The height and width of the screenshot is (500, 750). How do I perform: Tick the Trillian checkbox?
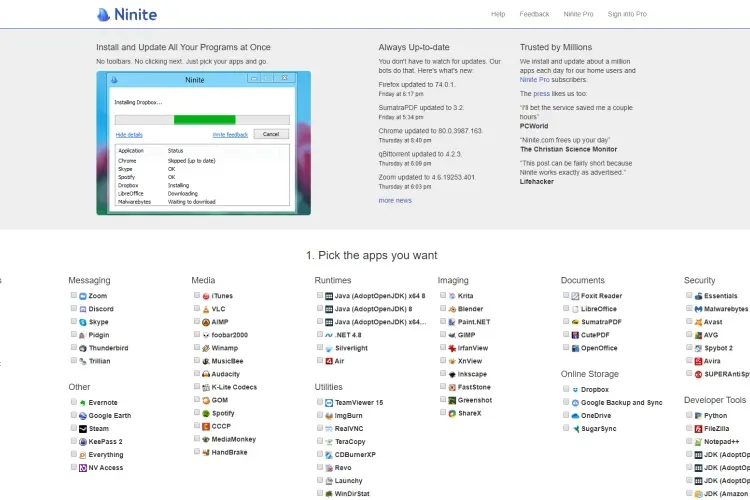(74, 360)
